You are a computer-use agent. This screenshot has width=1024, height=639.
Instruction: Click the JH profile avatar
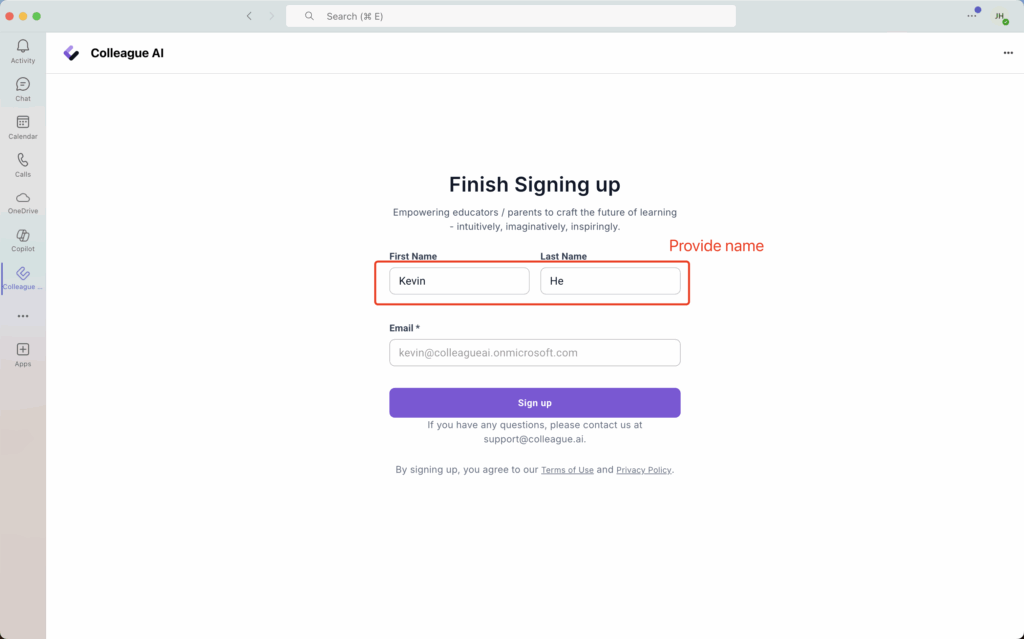999,16
